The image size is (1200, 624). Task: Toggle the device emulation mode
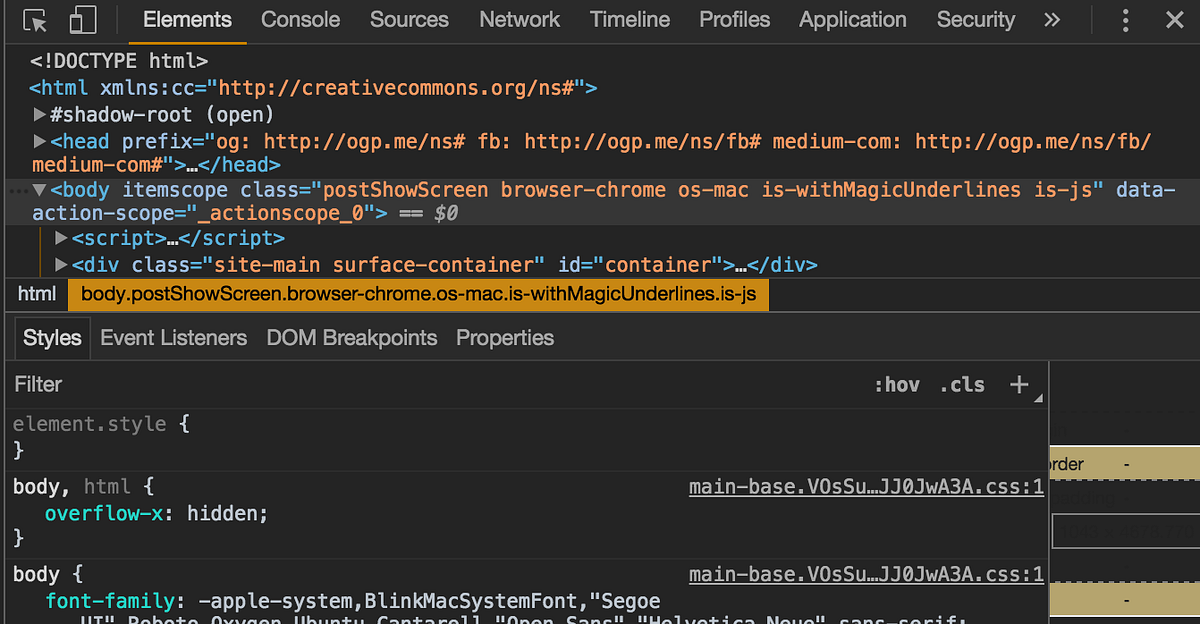click(x=81, y=19)
